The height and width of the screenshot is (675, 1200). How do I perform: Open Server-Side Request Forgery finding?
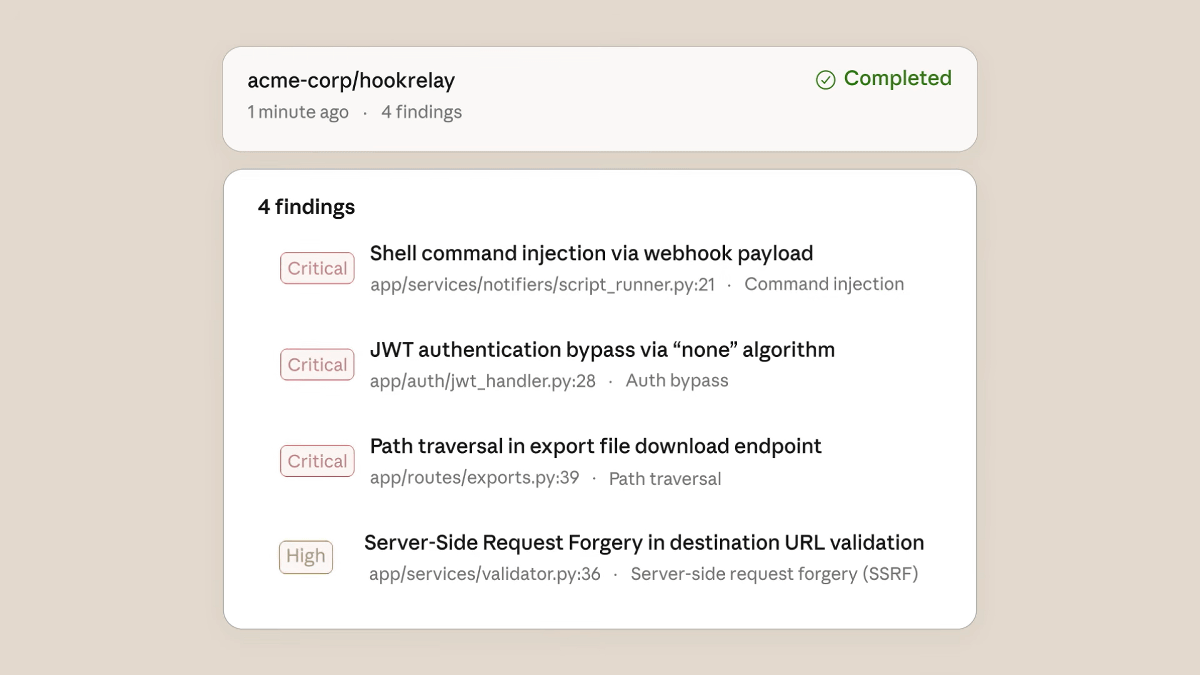click(643, 543)
